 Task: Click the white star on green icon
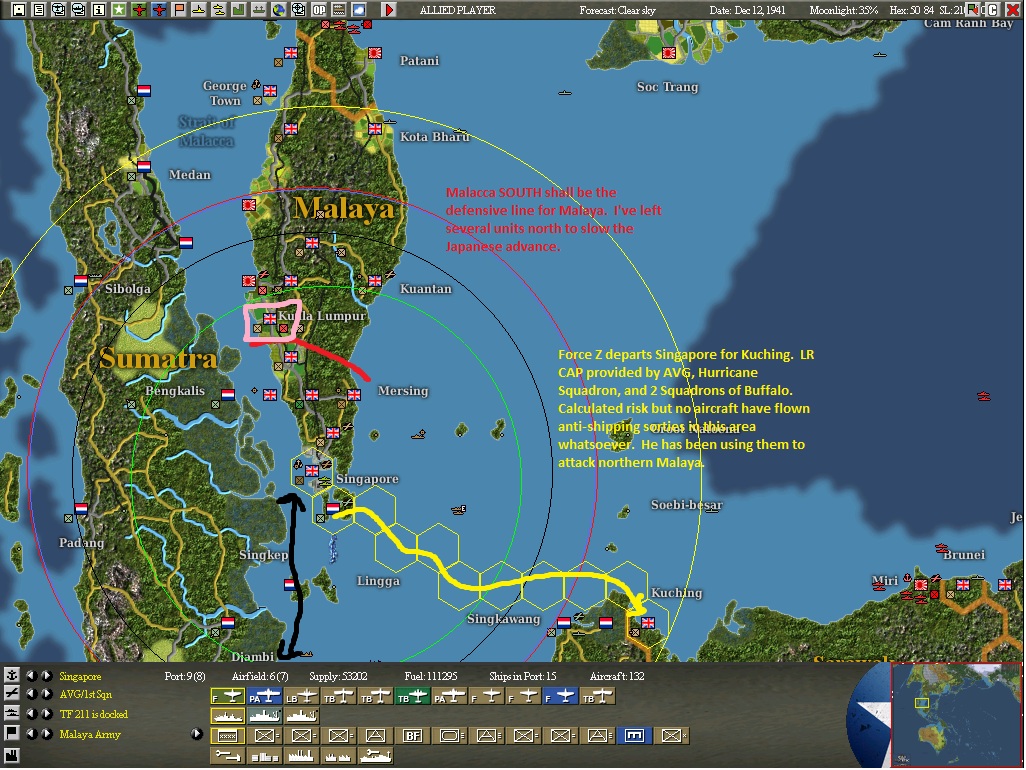point(118,10)
